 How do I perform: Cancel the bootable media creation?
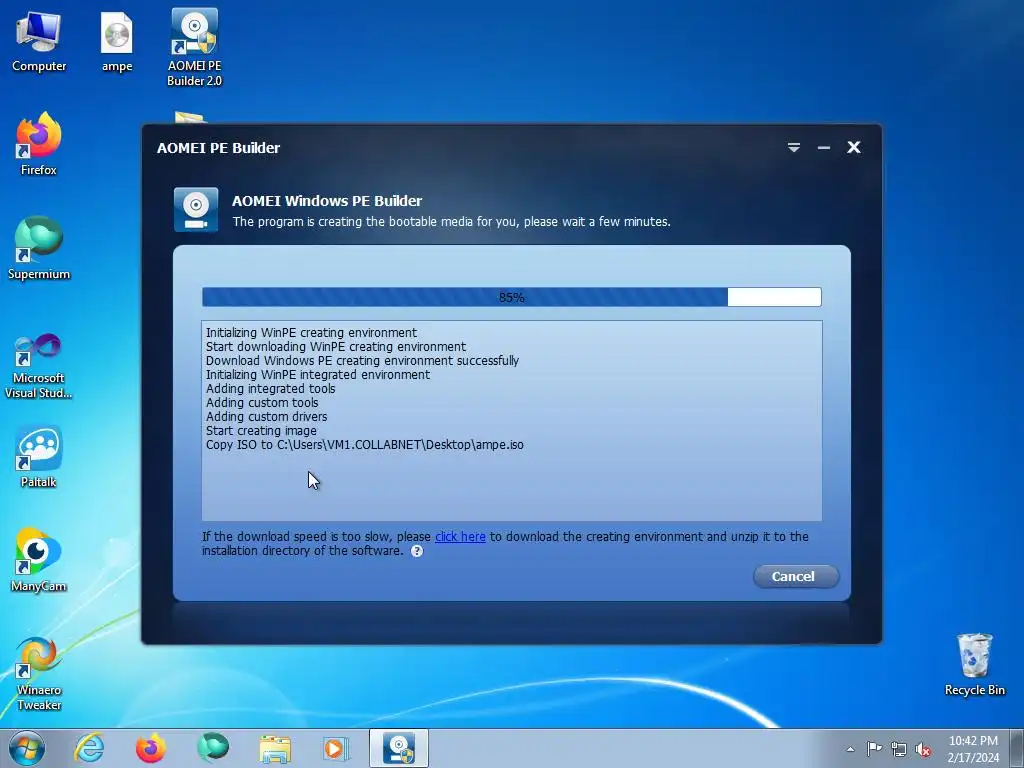coord(795,577)
